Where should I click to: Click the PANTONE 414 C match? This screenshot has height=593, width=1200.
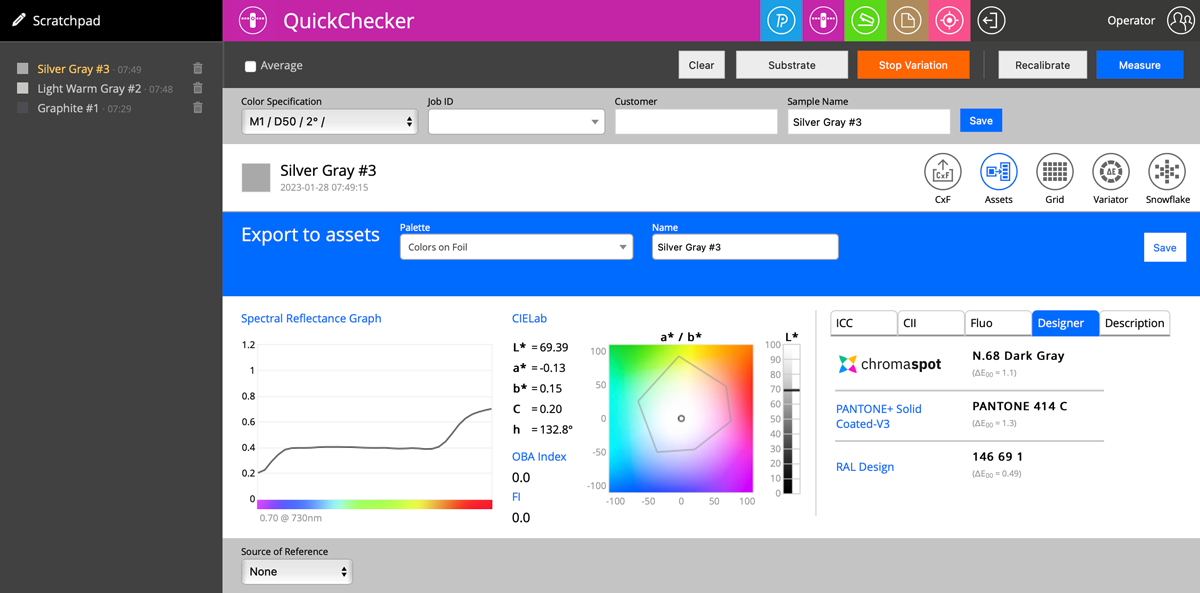[x=1020, y=406]
